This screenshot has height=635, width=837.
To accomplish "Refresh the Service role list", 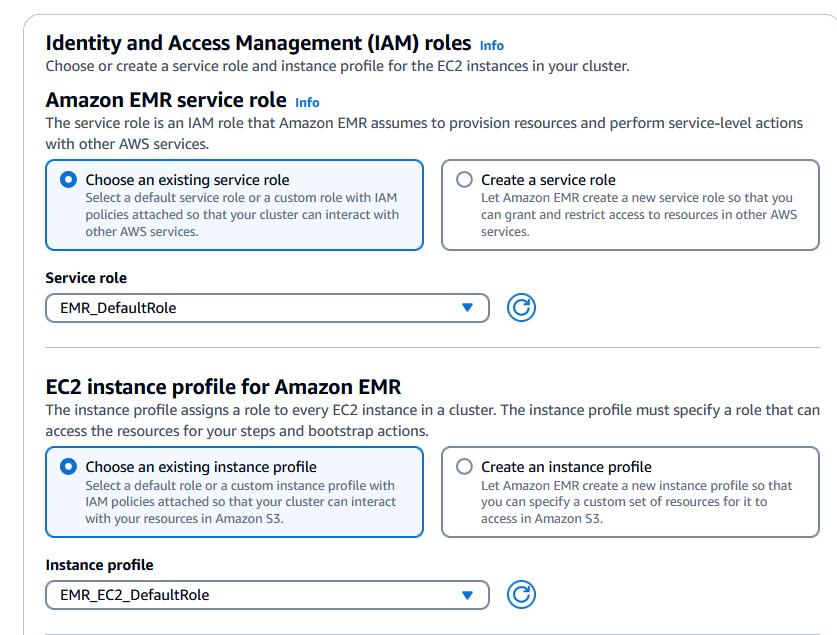I will point(521,308).
